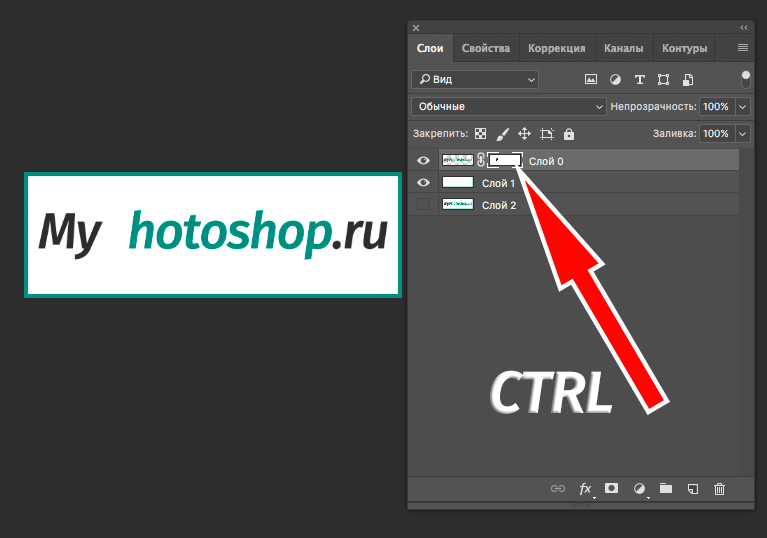Show the hidden Слой 2 layer
Screen dimensions: 767x538
click(423, 204)
